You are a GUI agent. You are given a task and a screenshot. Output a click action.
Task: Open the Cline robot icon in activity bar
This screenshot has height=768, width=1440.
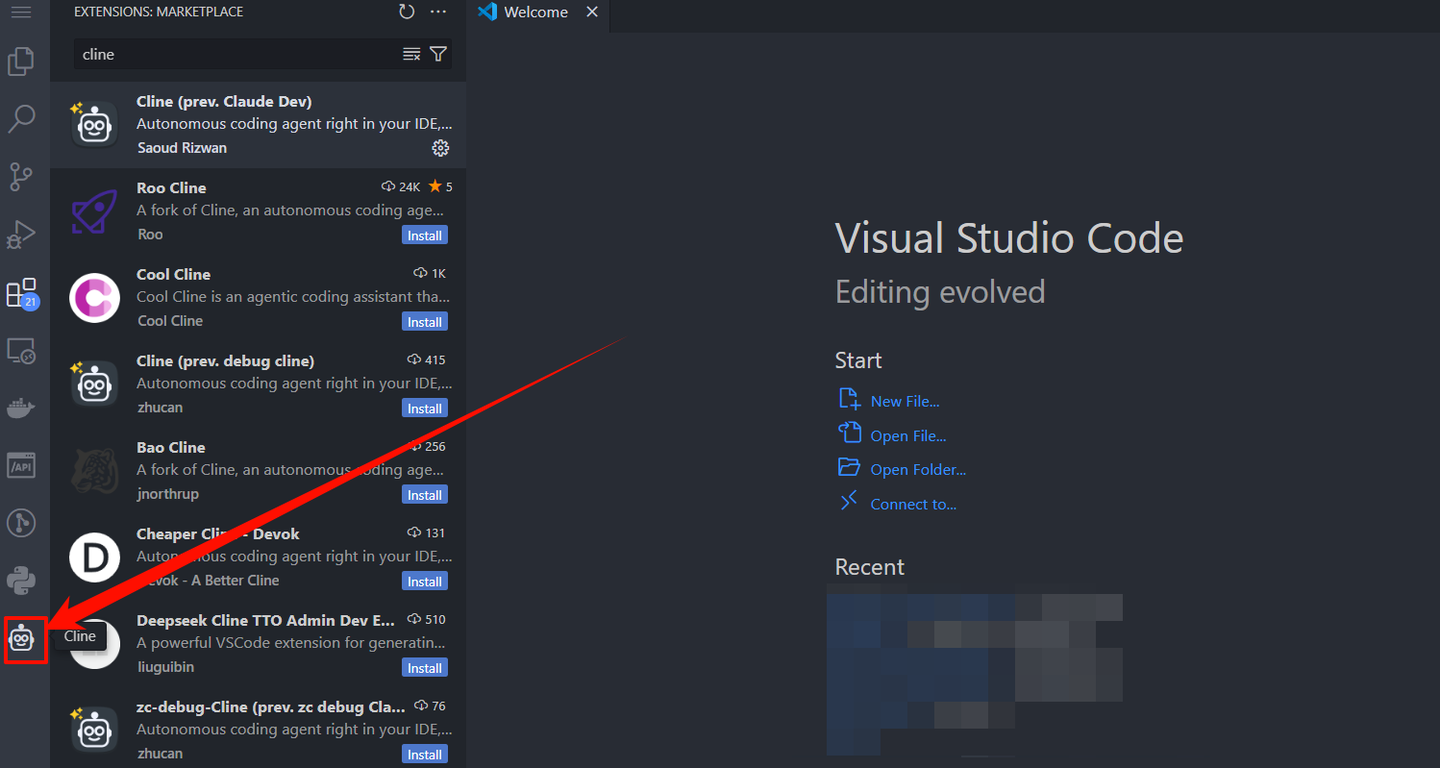point(22,638)
